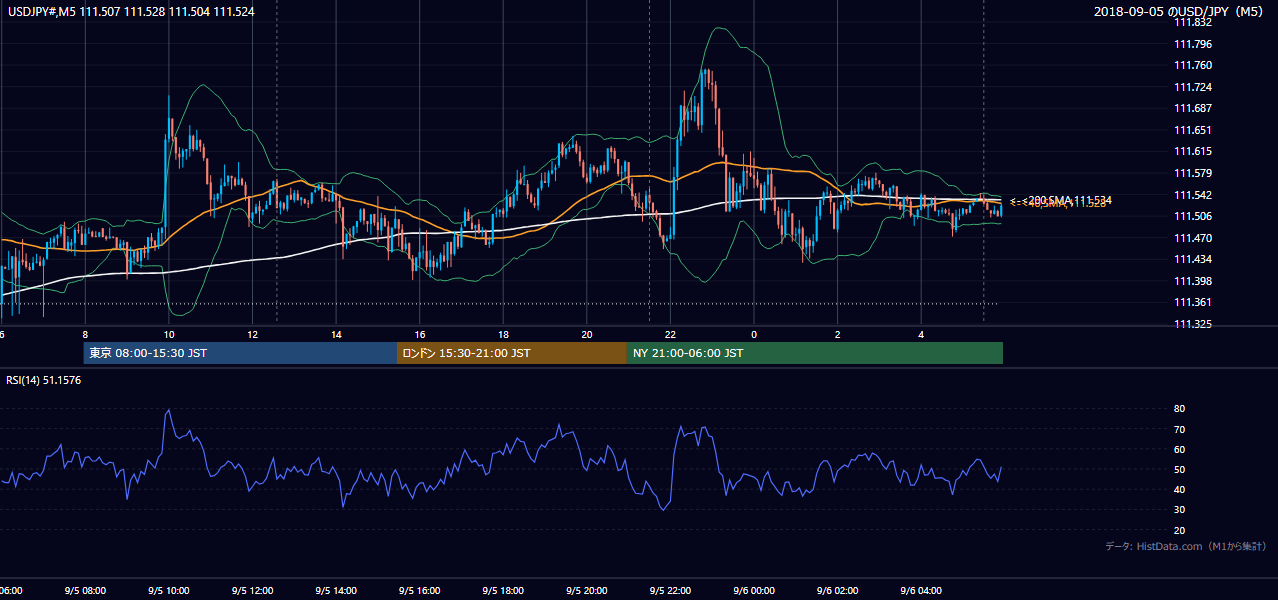Click price axis value 111.832
The width and height of the screenshot is (1278, 600).
(1192, 23)
